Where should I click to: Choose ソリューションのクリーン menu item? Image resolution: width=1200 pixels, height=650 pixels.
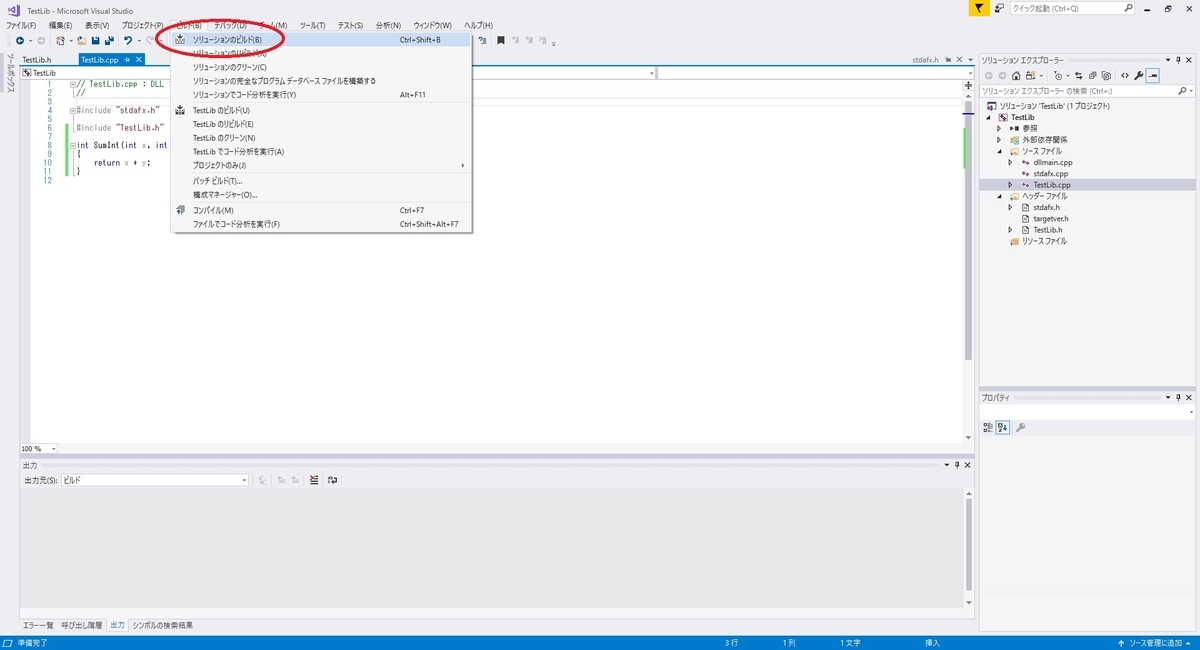[x=321, y=67]
